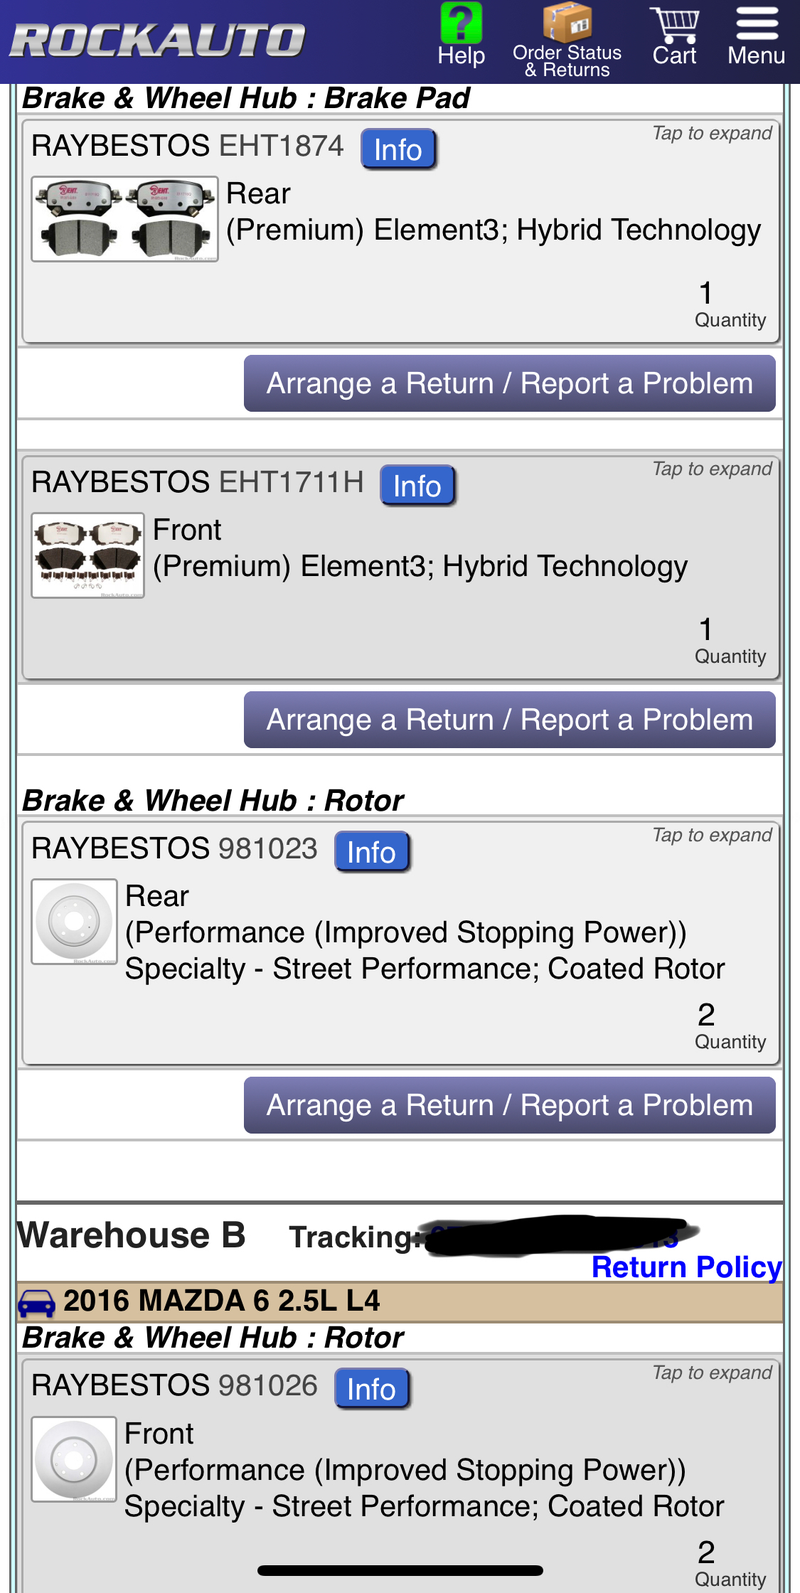The width and height of the screenshot is (800, 1593).
Task: Show Info for Raybestos 981023
Action: tap(371, 852)
